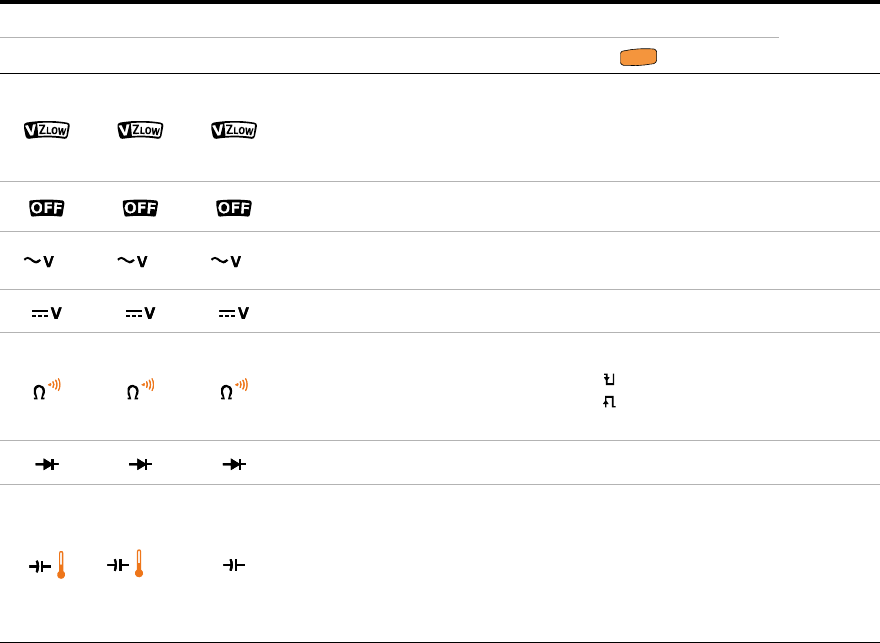The width and height of the screenshot is (880, 643).
Task: Click the falling-edge pulse symbol
Action: point(608,379)
